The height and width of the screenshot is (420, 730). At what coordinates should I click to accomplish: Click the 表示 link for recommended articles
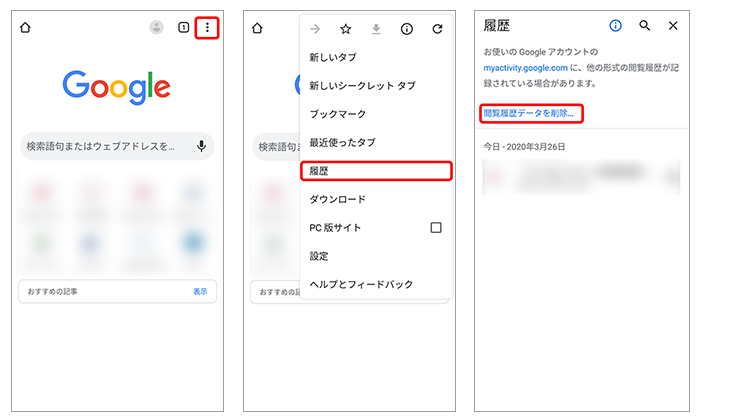tap(200, 291)
